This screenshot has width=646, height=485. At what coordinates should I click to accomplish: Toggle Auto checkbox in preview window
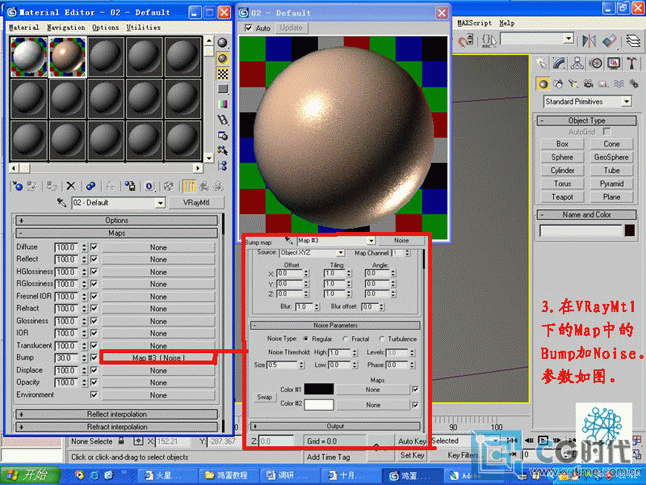[248, 28]
